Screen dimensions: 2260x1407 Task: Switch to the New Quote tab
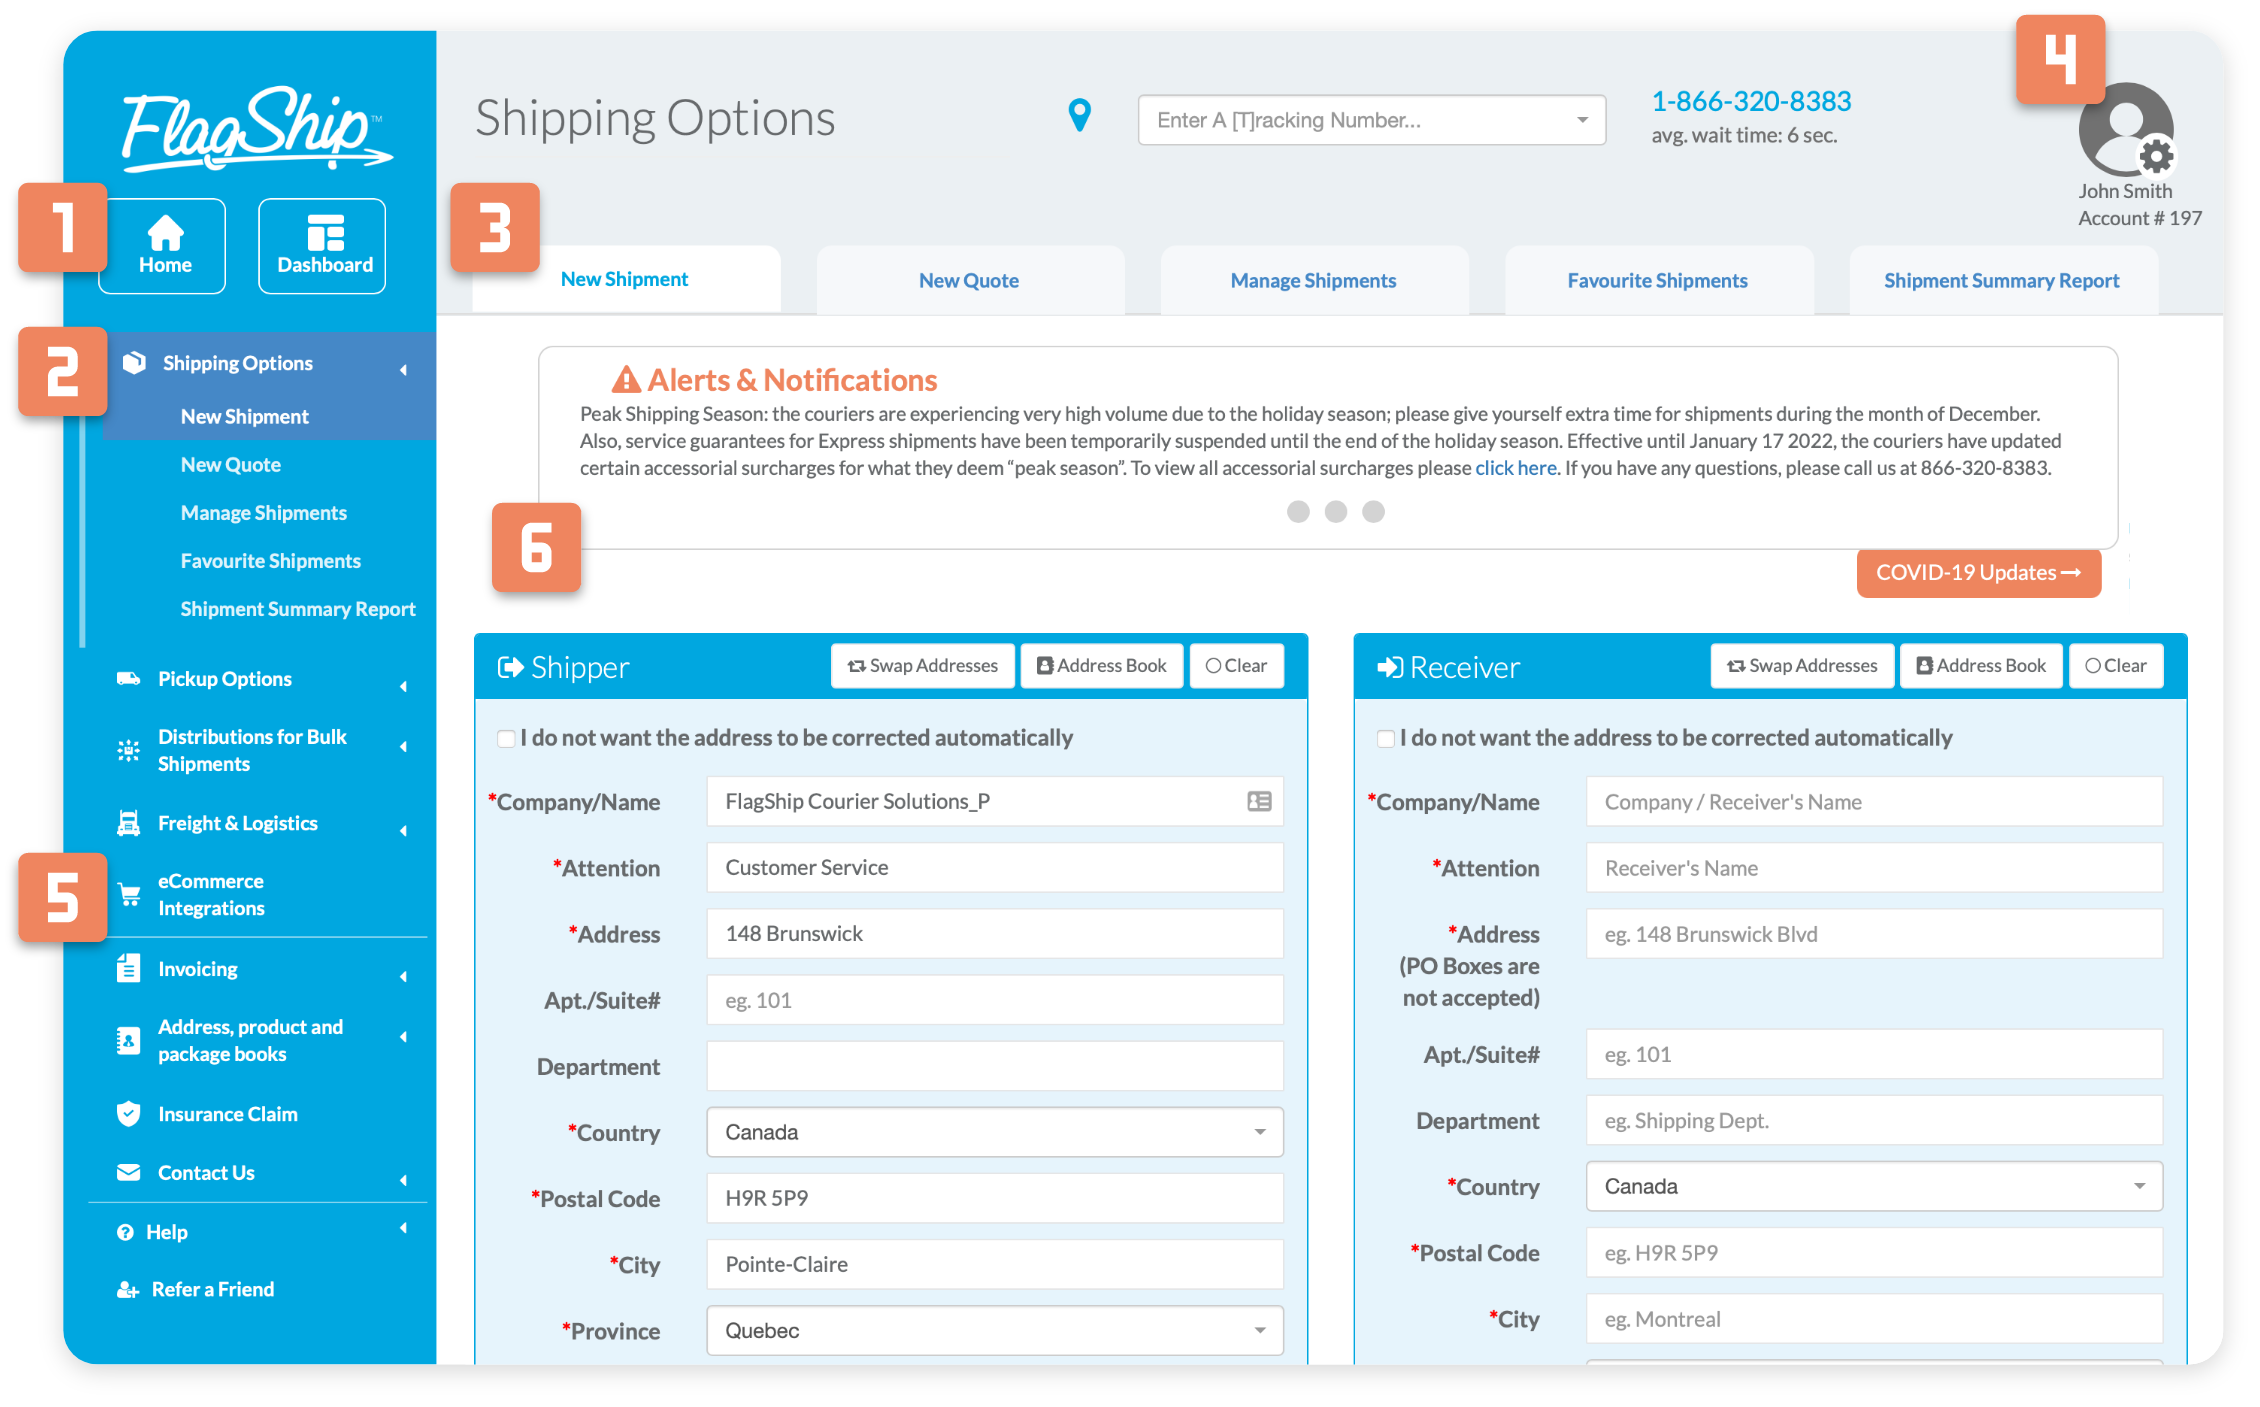click(967, 279)
